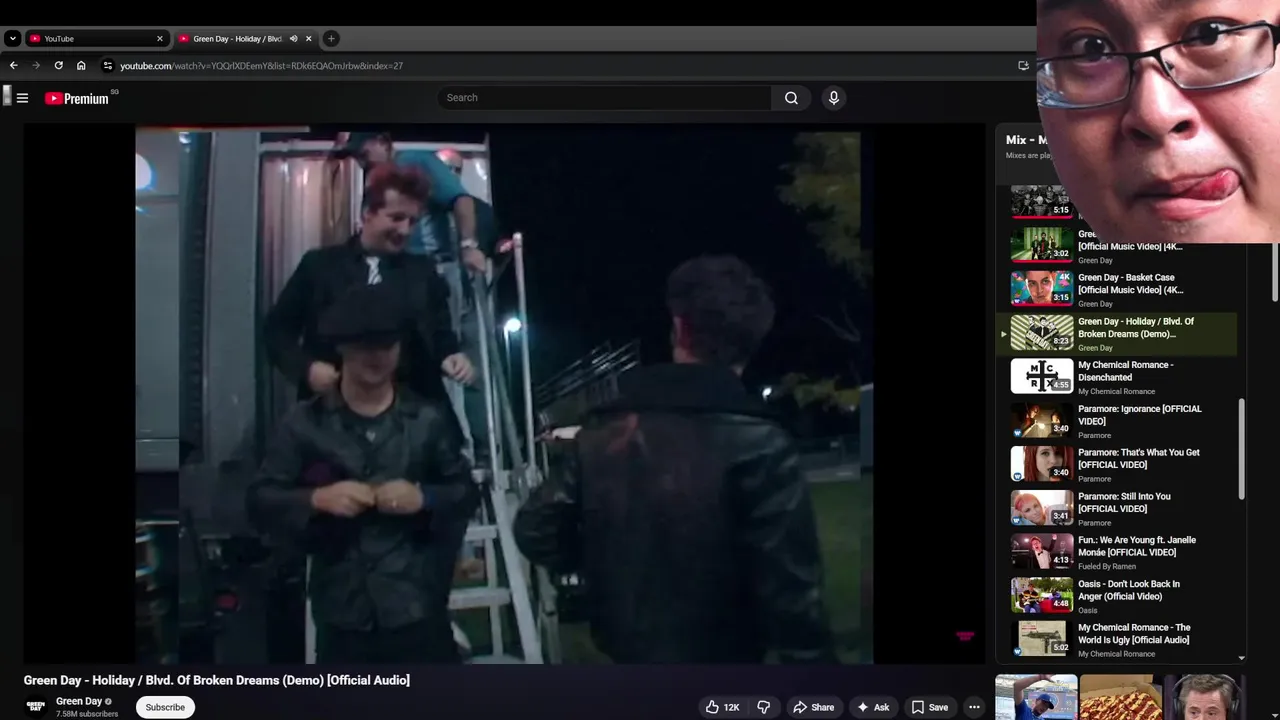Open Fun.: We Are Young title
This screenshot has height=720, width=1280.
point(1137,546)
